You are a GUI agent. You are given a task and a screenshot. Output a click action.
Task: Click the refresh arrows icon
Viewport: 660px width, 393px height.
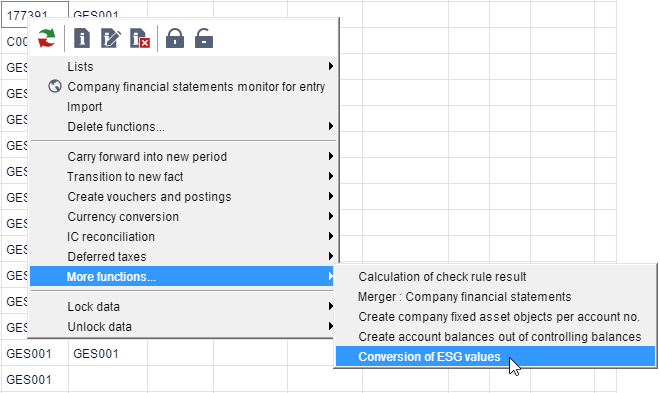coord(47,38)
